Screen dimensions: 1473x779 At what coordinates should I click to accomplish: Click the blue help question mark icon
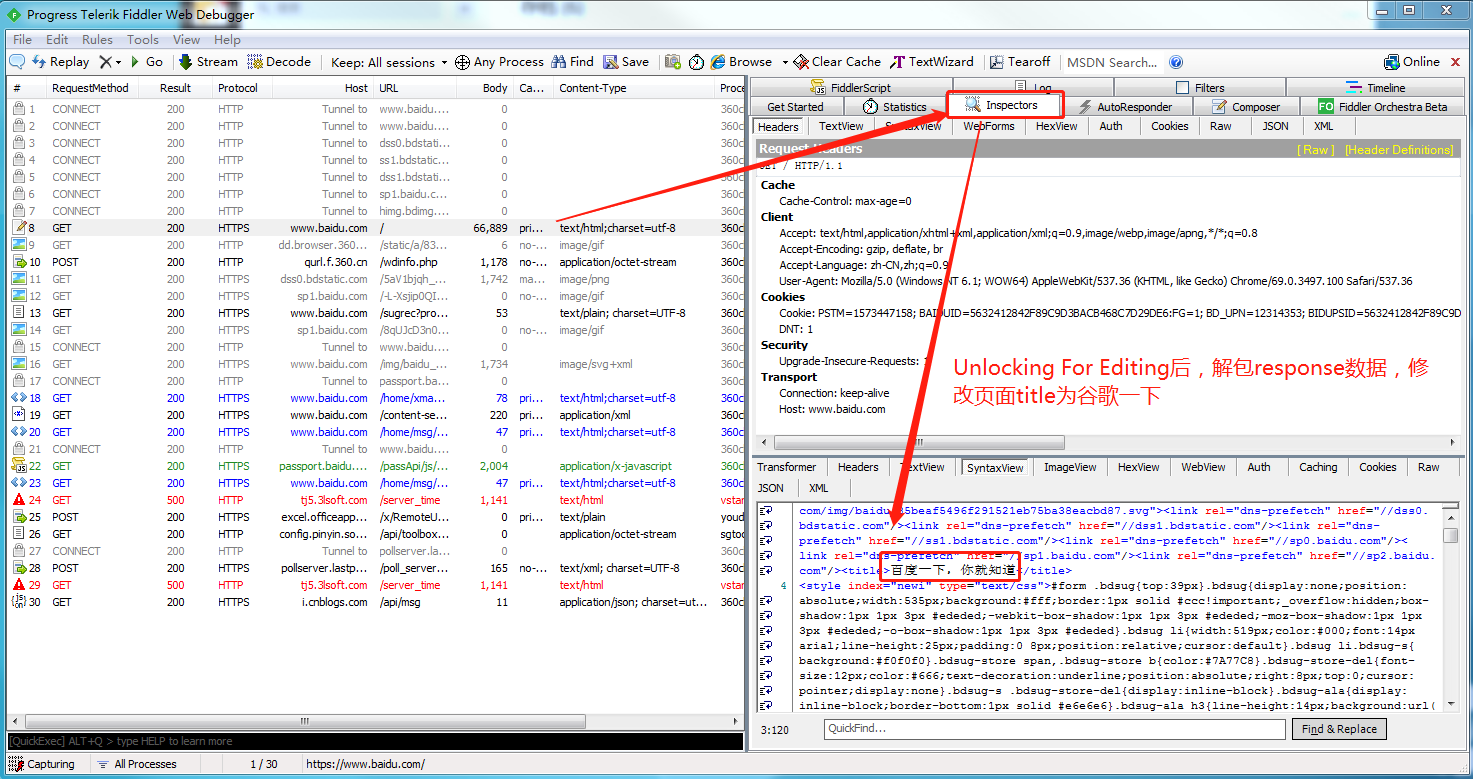click(1176, 62)
